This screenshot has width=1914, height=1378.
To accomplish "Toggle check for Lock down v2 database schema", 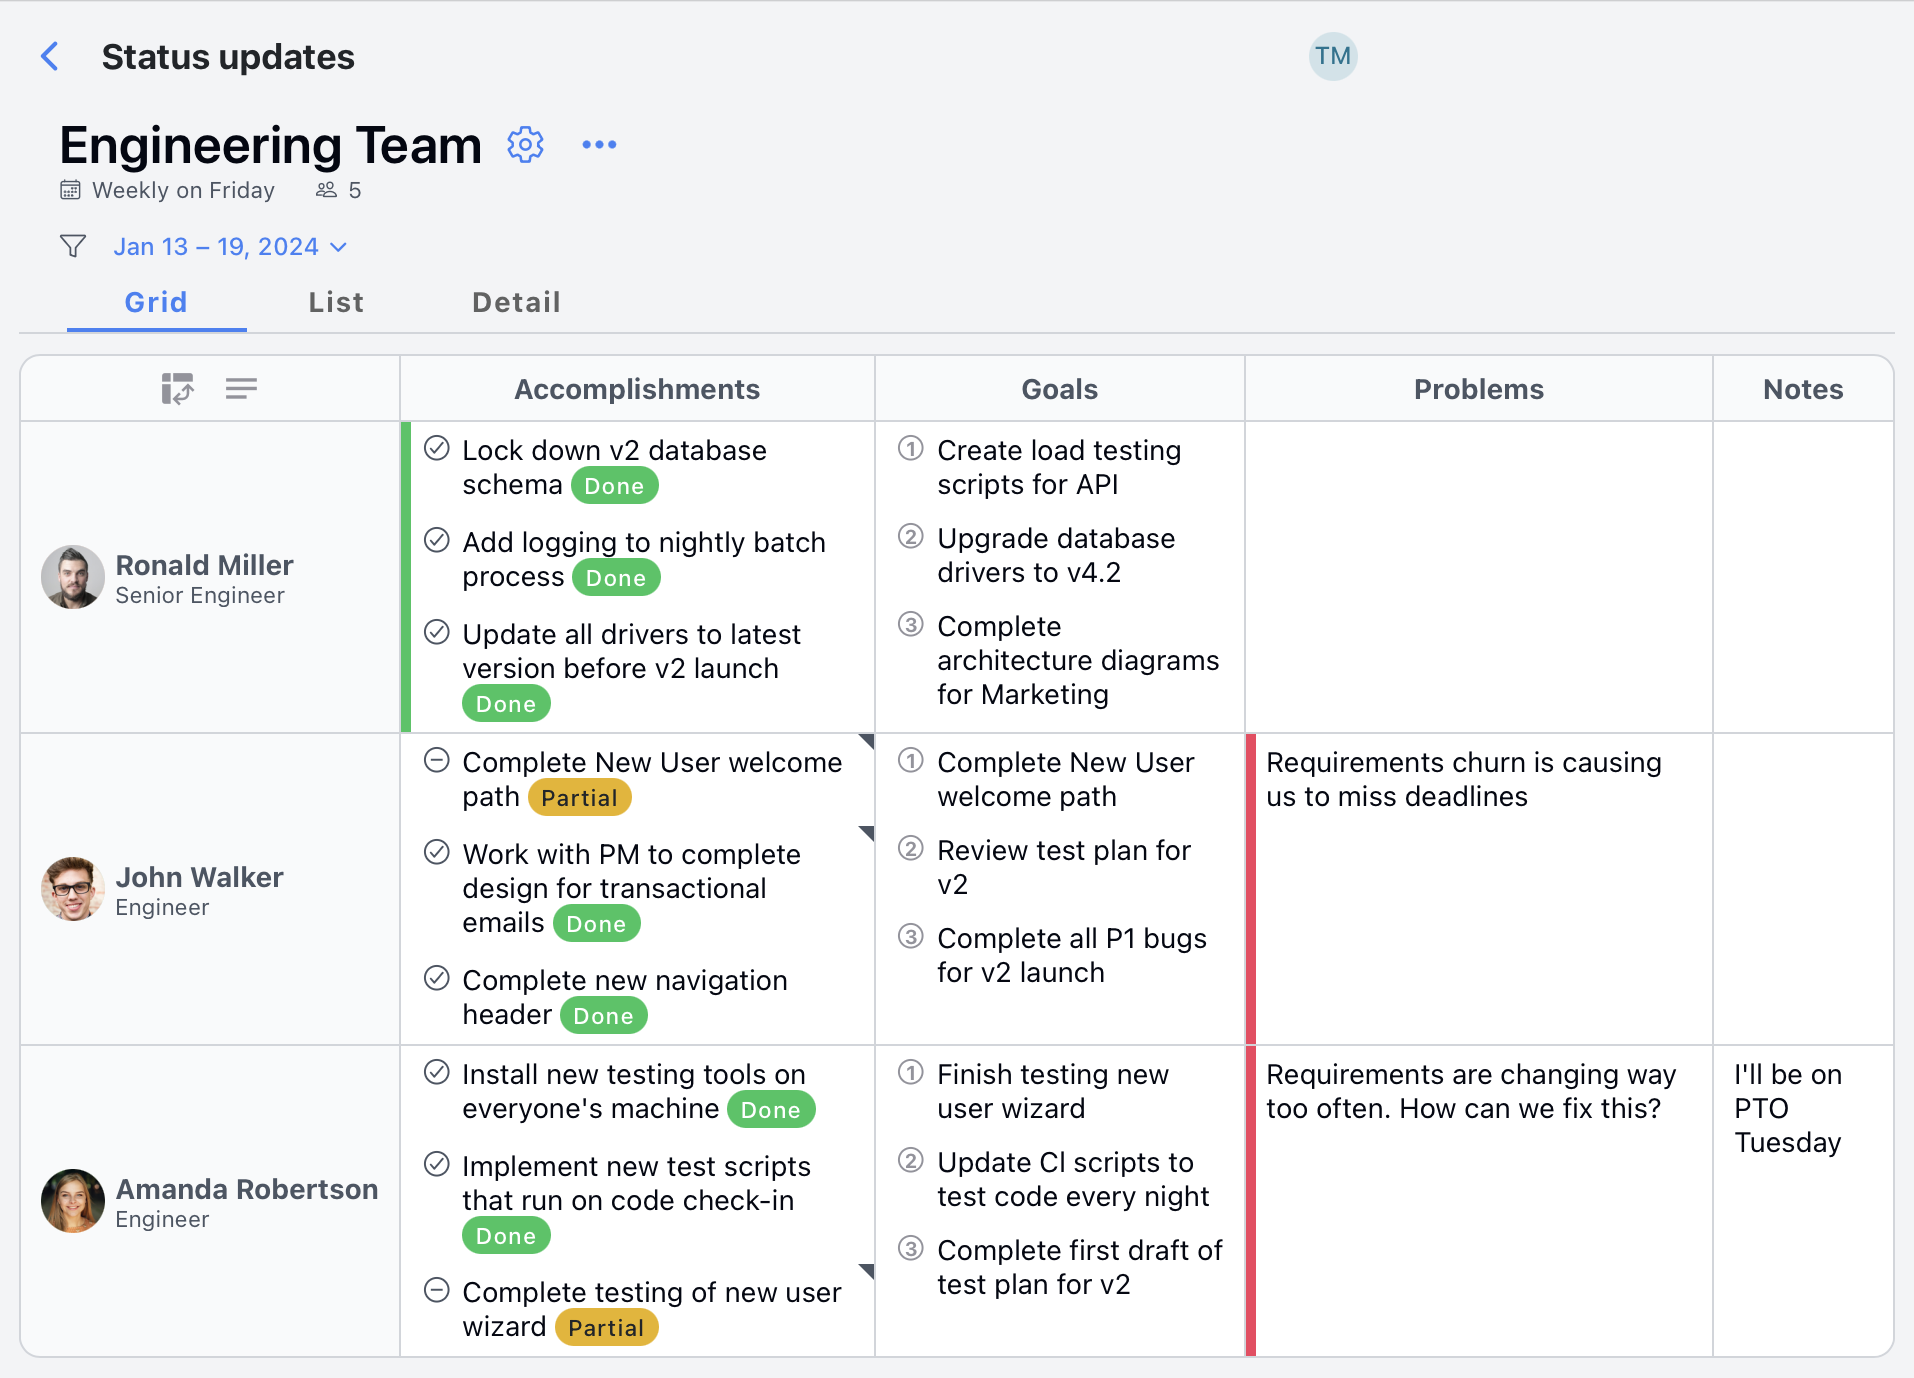I will tap(437, 449).
